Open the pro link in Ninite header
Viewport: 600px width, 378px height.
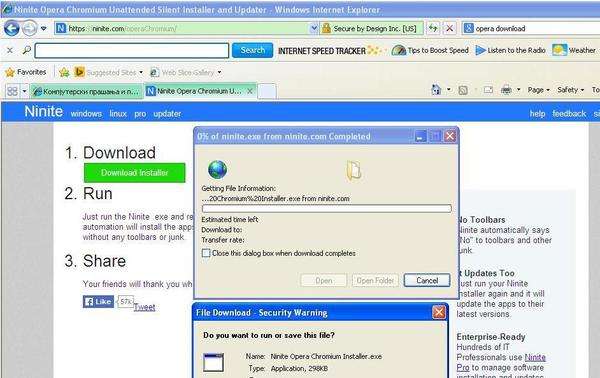pyautogui.click(x=140, y=114)
